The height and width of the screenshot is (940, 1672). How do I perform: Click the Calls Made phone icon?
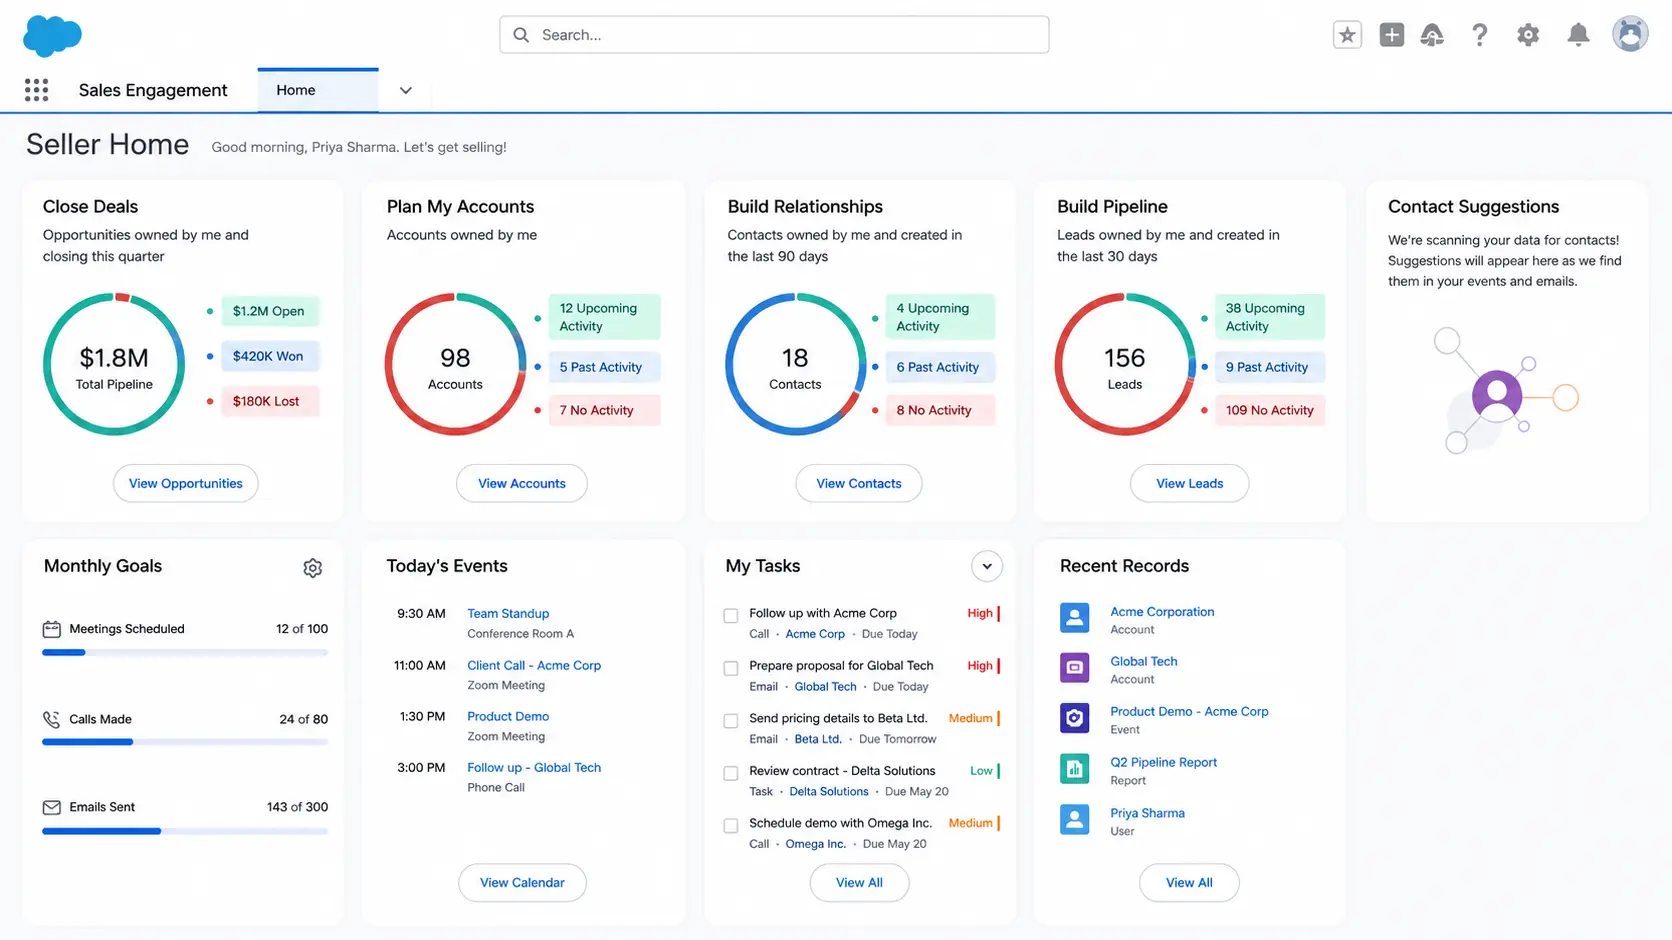pyautogui.click(x=52, y=719)
